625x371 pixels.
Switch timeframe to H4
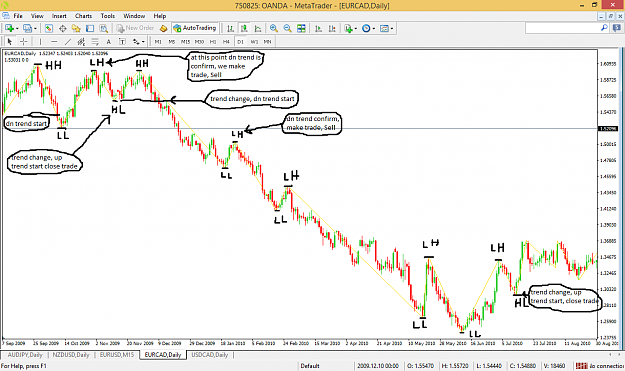[226, 41]
